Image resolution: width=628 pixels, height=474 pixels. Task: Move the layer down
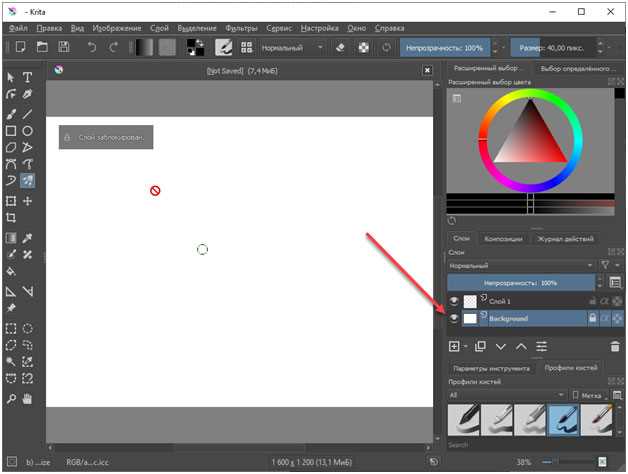pyautogui.click(x=501, y=346)
